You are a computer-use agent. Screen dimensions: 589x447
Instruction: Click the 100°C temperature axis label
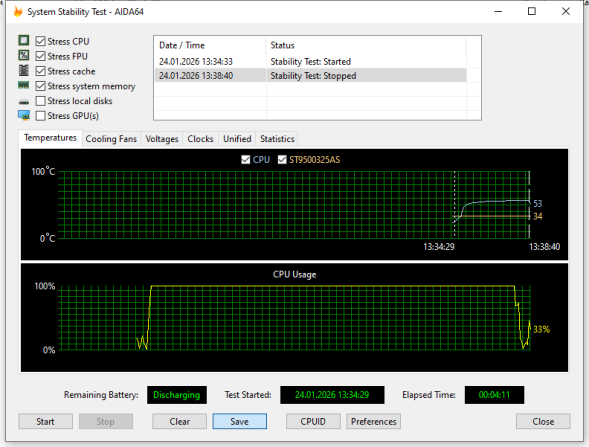click(x=43, y=172)
